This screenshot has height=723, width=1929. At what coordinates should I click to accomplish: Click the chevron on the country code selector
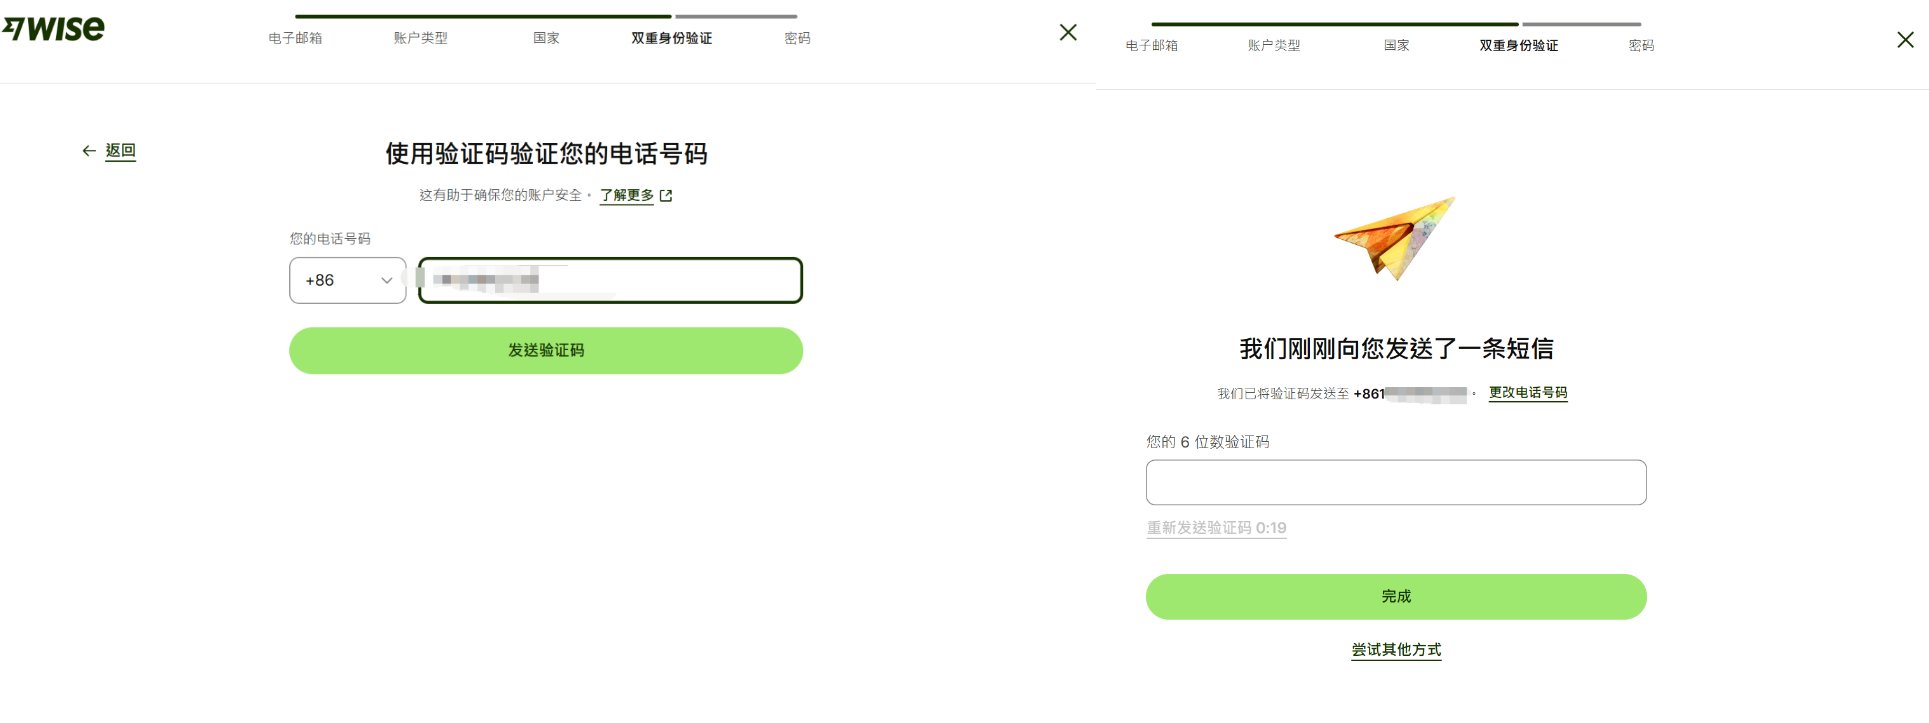(x=385, y=280)
